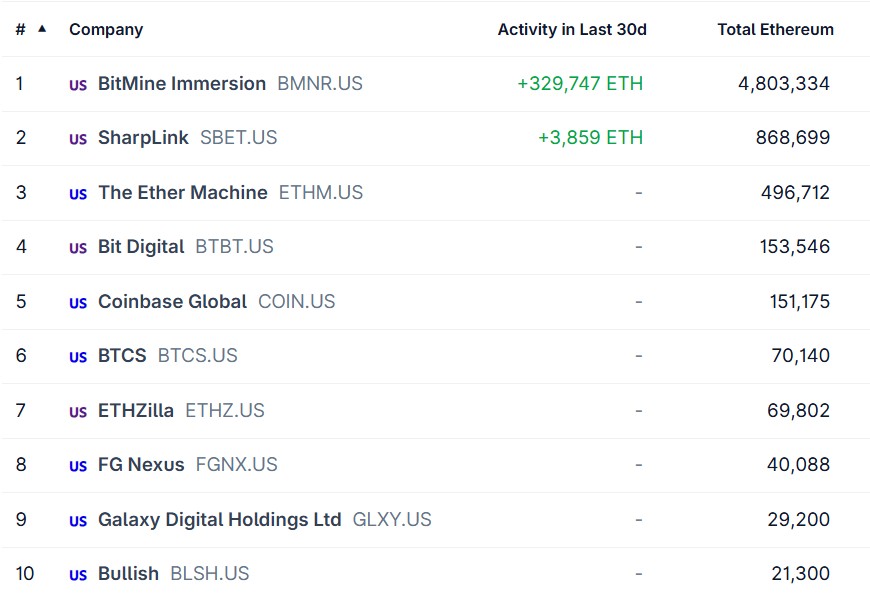870x600 pixels.
Task: Click the US flag icon beside Bit Digital
Action: (77, 247)
